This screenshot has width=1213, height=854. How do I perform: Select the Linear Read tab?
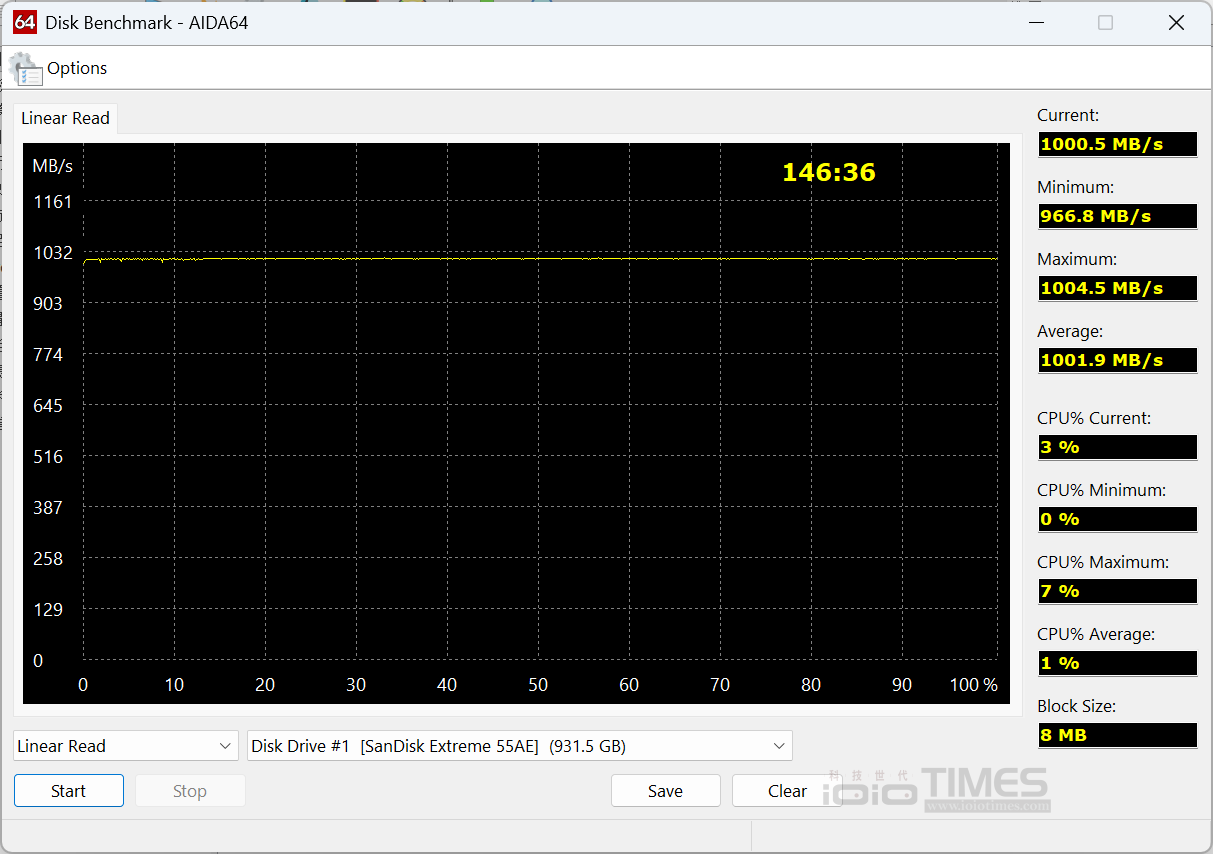point(64,118)
